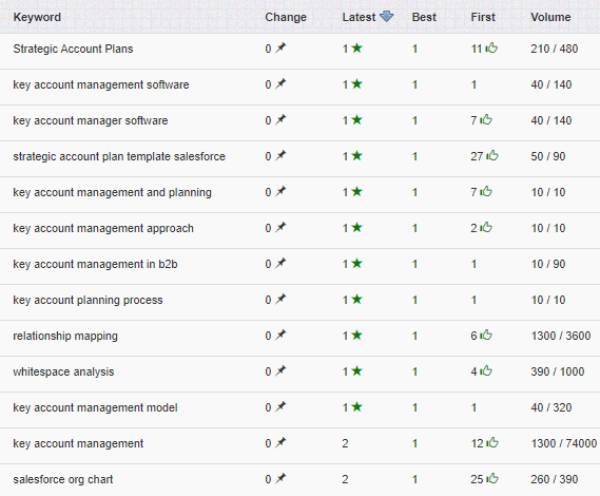The height and width of the screenshot is (496, 600).
Task: Select keyword 'relationship mapping'
Action: pyautogui.click(x=65, y=336)
